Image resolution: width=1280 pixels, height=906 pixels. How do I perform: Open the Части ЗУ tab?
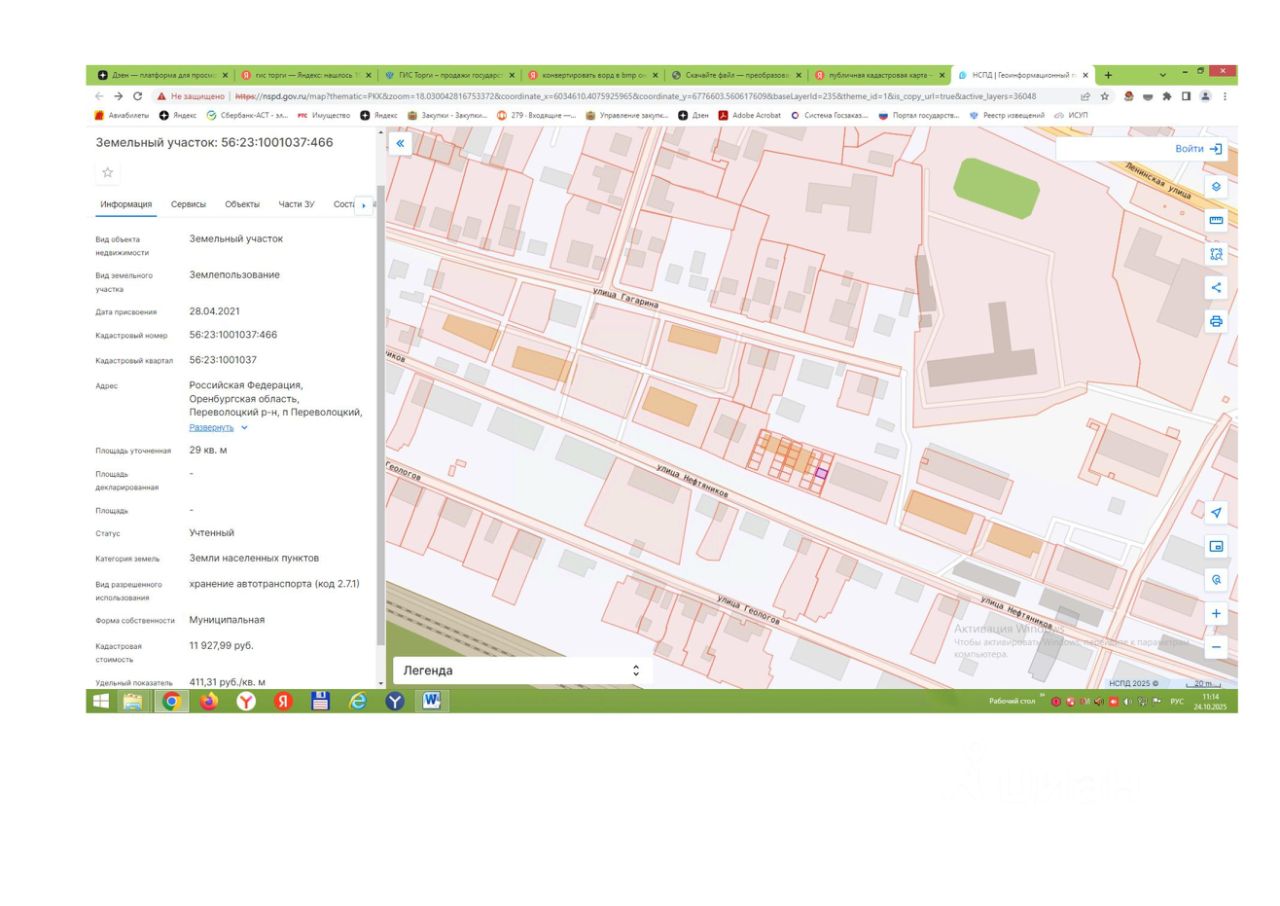(296, 204)
